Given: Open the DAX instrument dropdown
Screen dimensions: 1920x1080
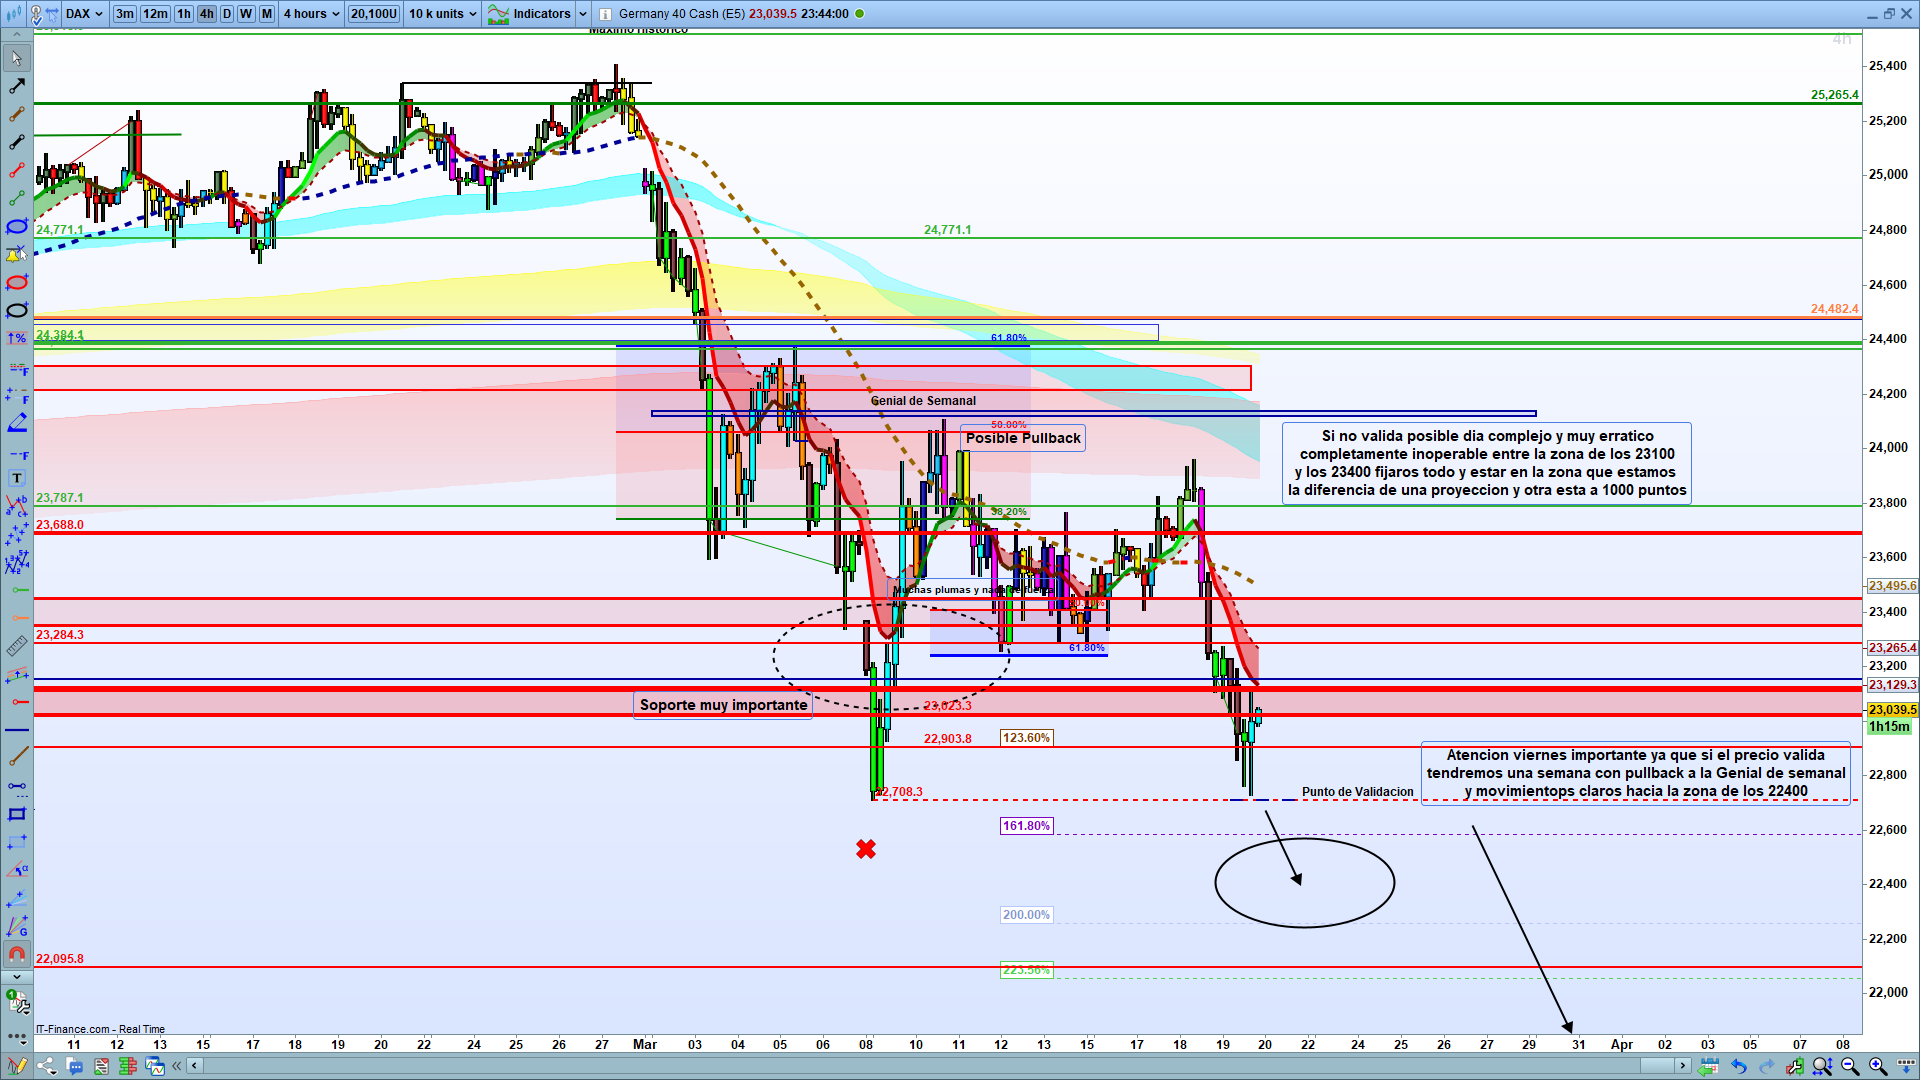Looking at the screenshot, I should coord(84,14).
